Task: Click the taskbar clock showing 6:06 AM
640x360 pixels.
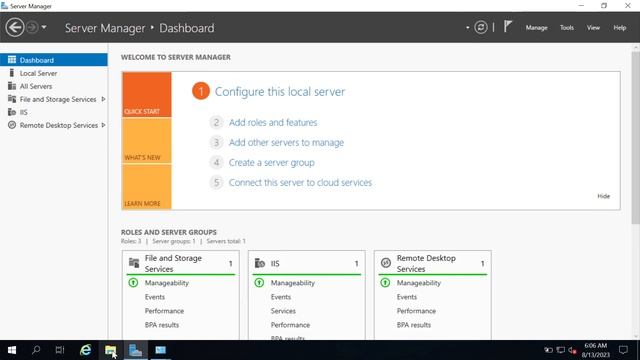Action: pyautogui.click(x=596, y=350)
